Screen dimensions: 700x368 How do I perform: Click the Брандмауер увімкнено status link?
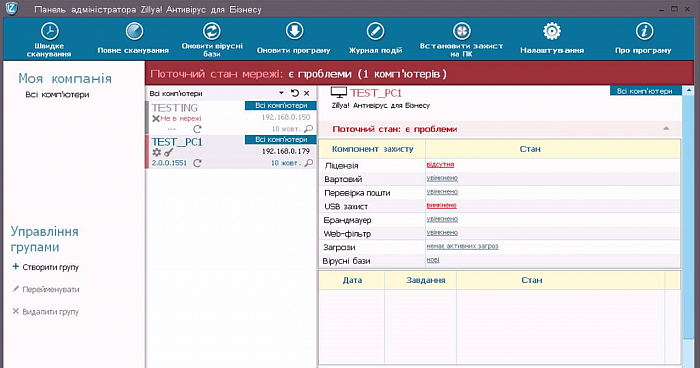tap(442, 219)
